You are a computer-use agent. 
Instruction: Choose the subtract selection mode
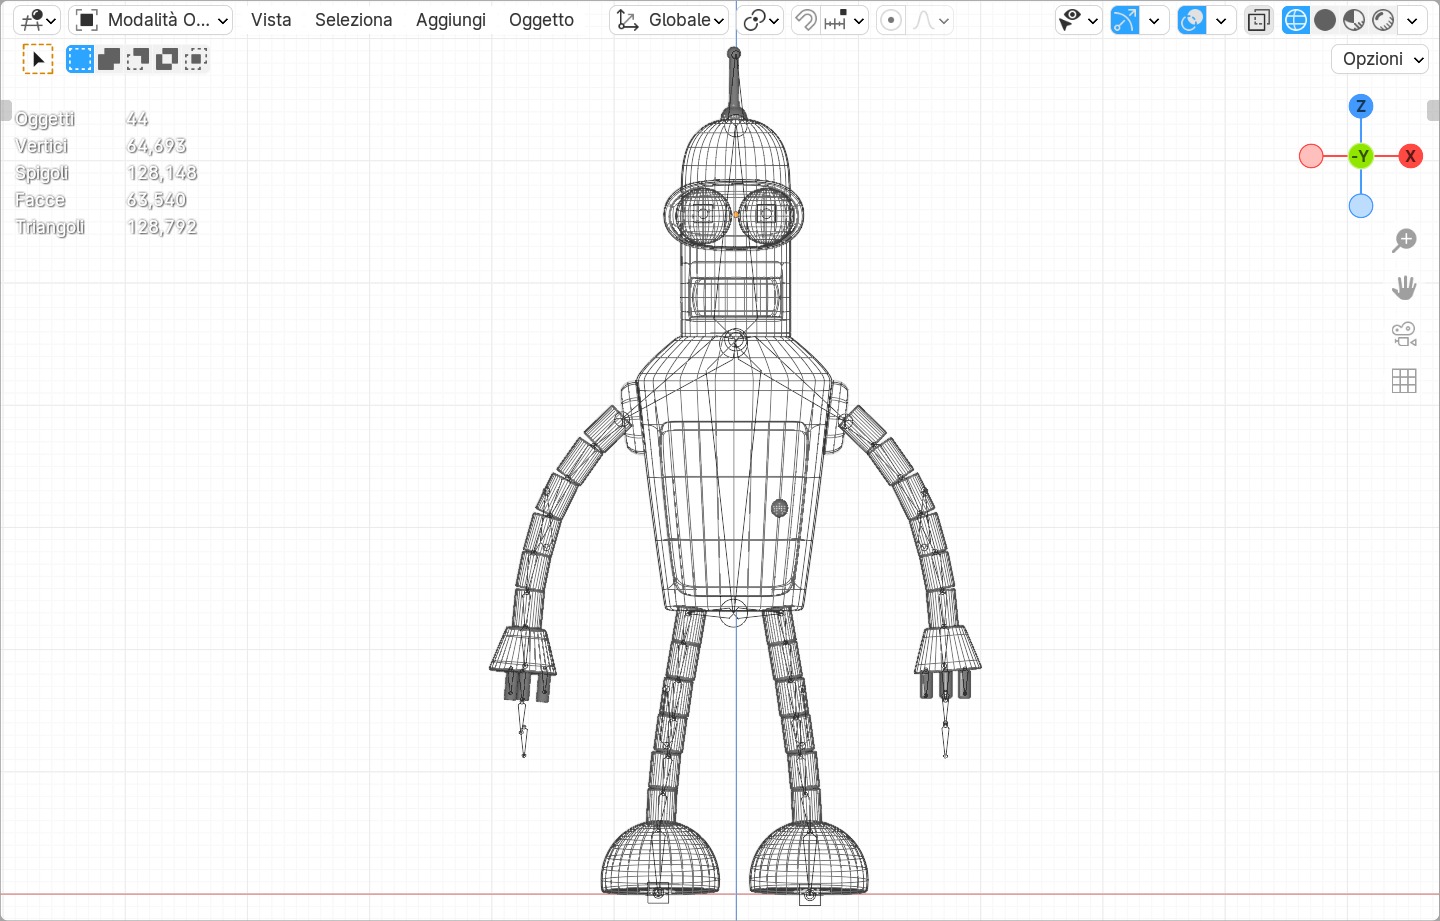click(138, 59)
